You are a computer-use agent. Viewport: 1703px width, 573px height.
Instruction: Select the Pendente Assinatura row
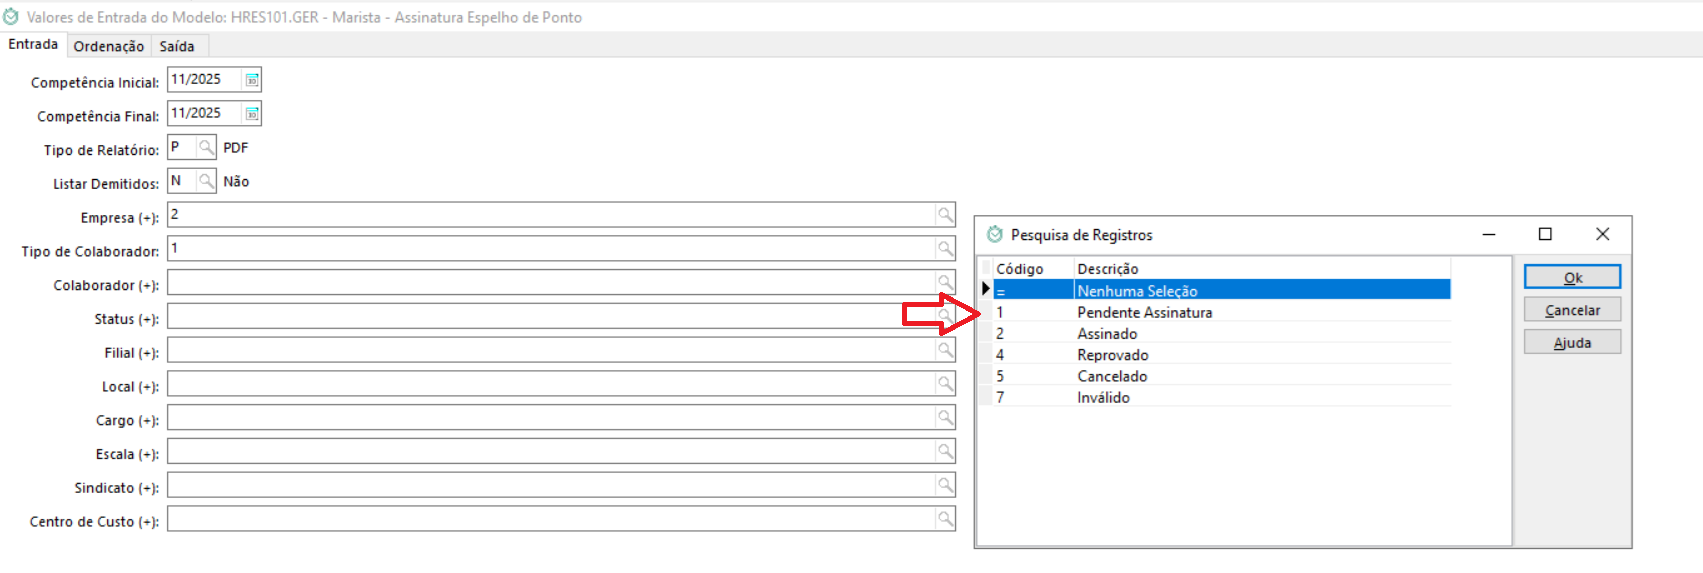coord(1144,313)
